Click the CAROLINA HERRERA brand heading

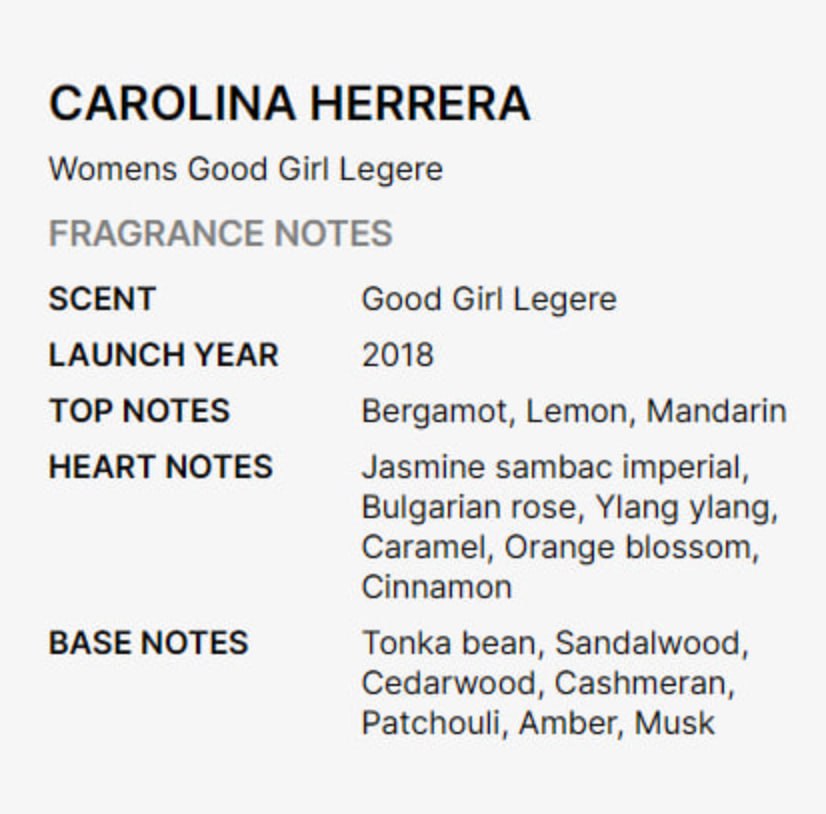pyautogui.click(x=289, y=103)
